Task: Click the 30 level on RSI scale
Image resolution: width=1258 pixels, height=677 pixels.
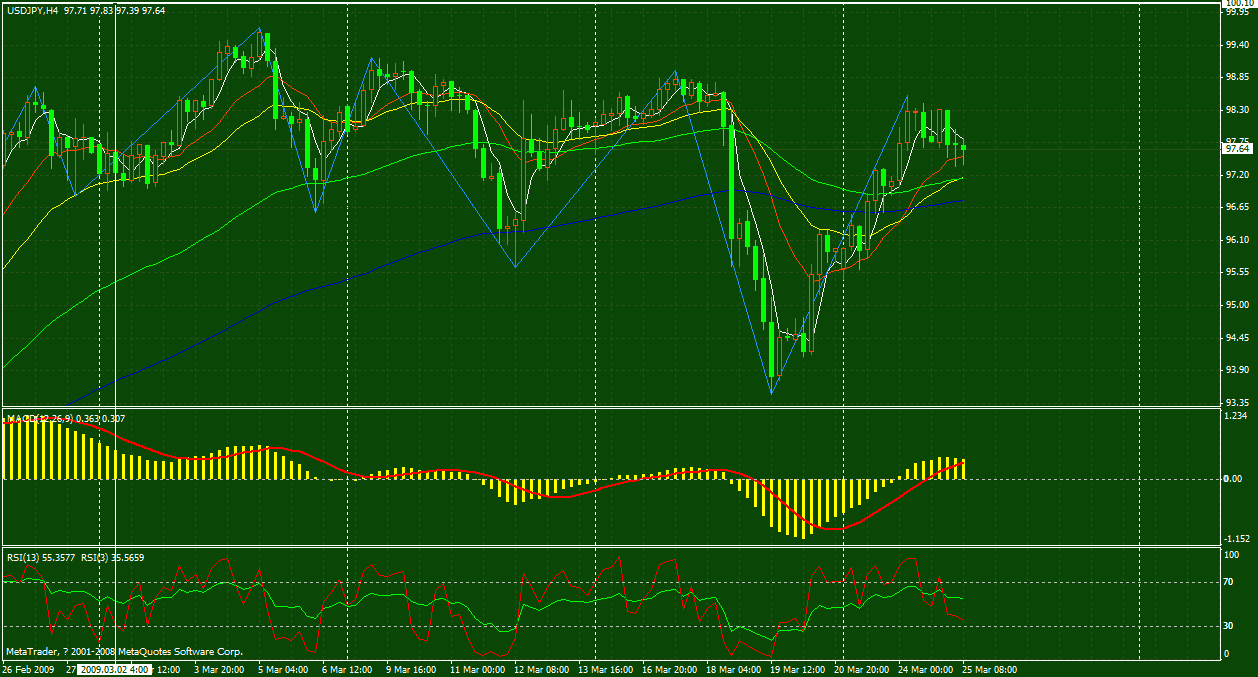Action: tap(1230, 626)
